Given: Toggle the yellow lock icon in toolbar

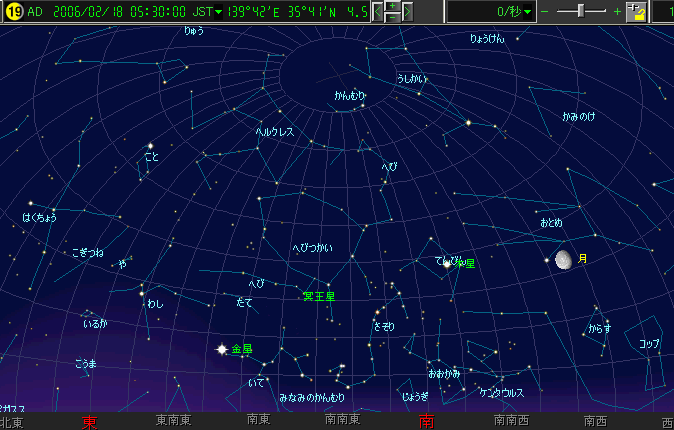Looking at the screenshot, I should (x=637, y=12).
